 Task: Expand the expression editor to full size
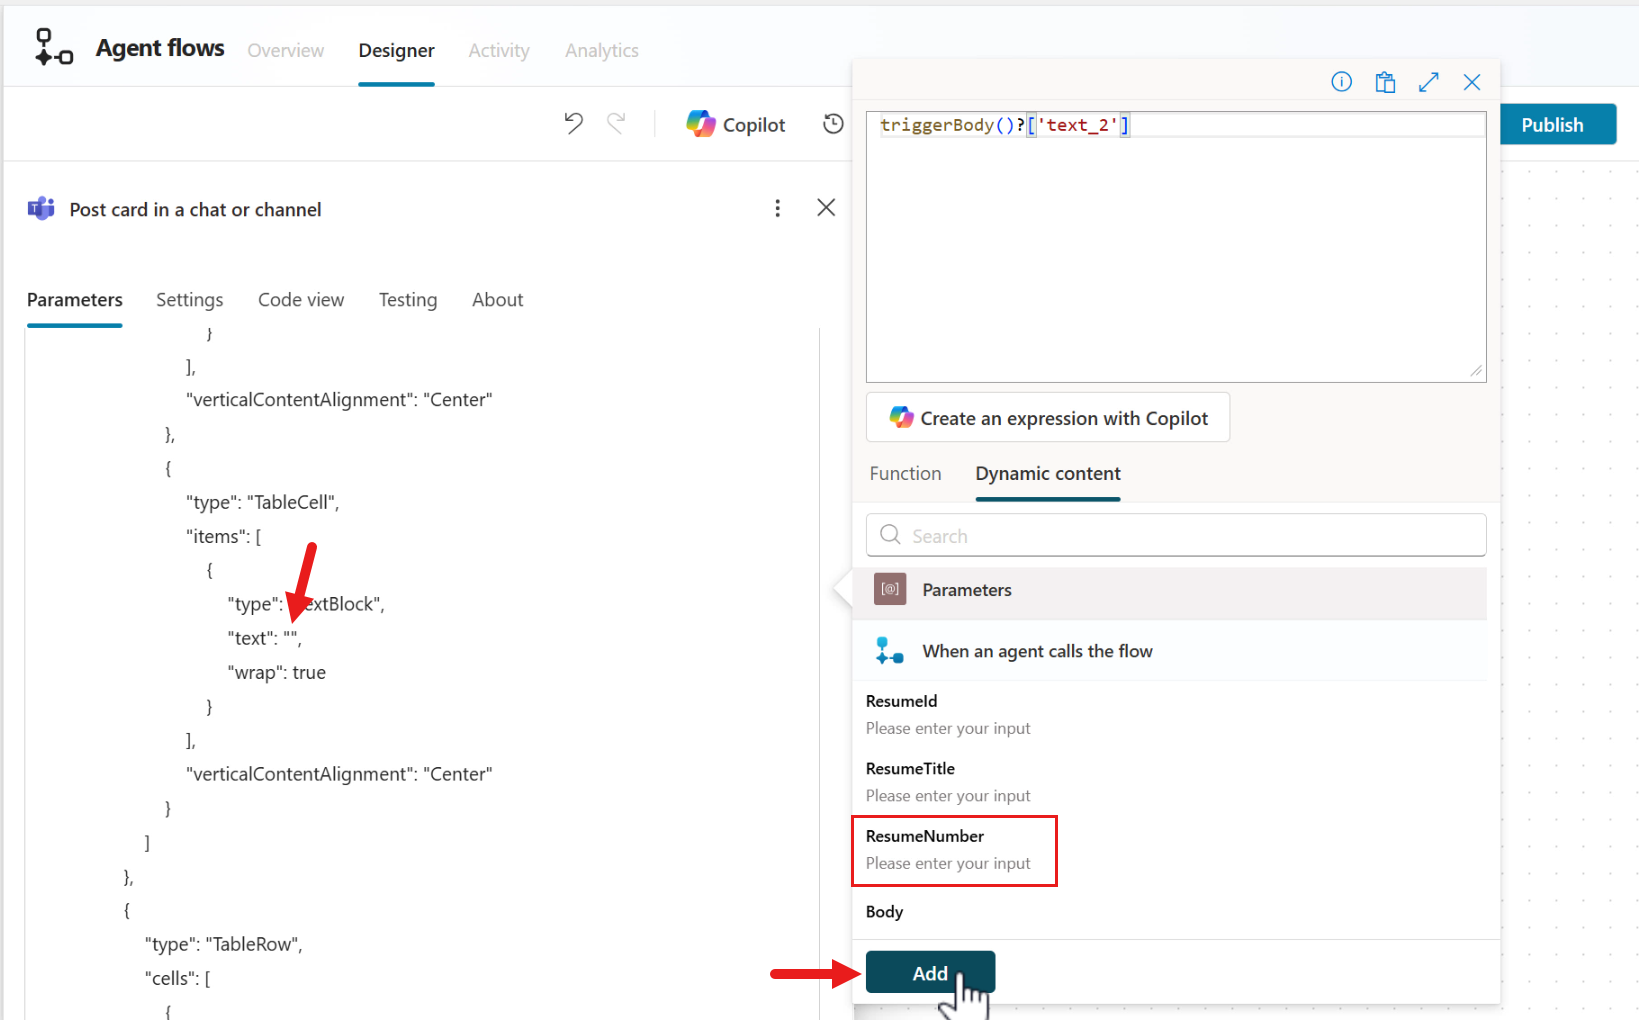coord(1428,82)
